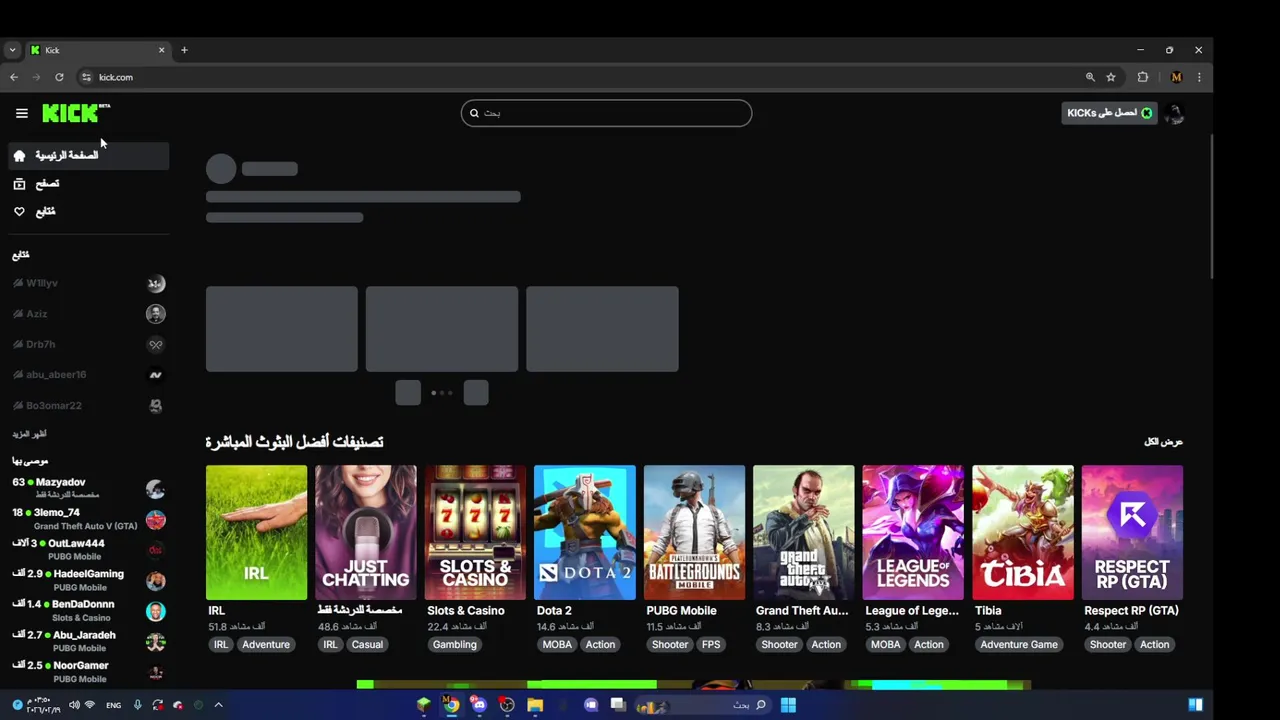Click the Slots & Casino title link
The width and height of the screenshot is (1280, 720).
(466, 610)
